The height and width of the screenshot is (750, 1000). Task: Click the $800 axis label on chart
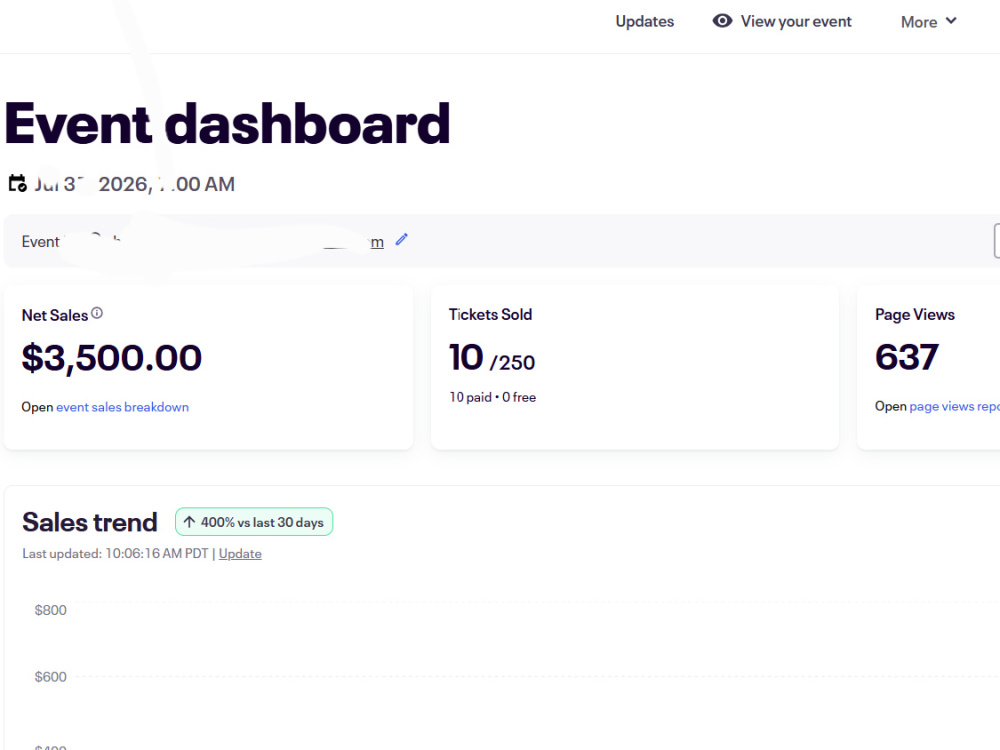[x=50, y=610]
